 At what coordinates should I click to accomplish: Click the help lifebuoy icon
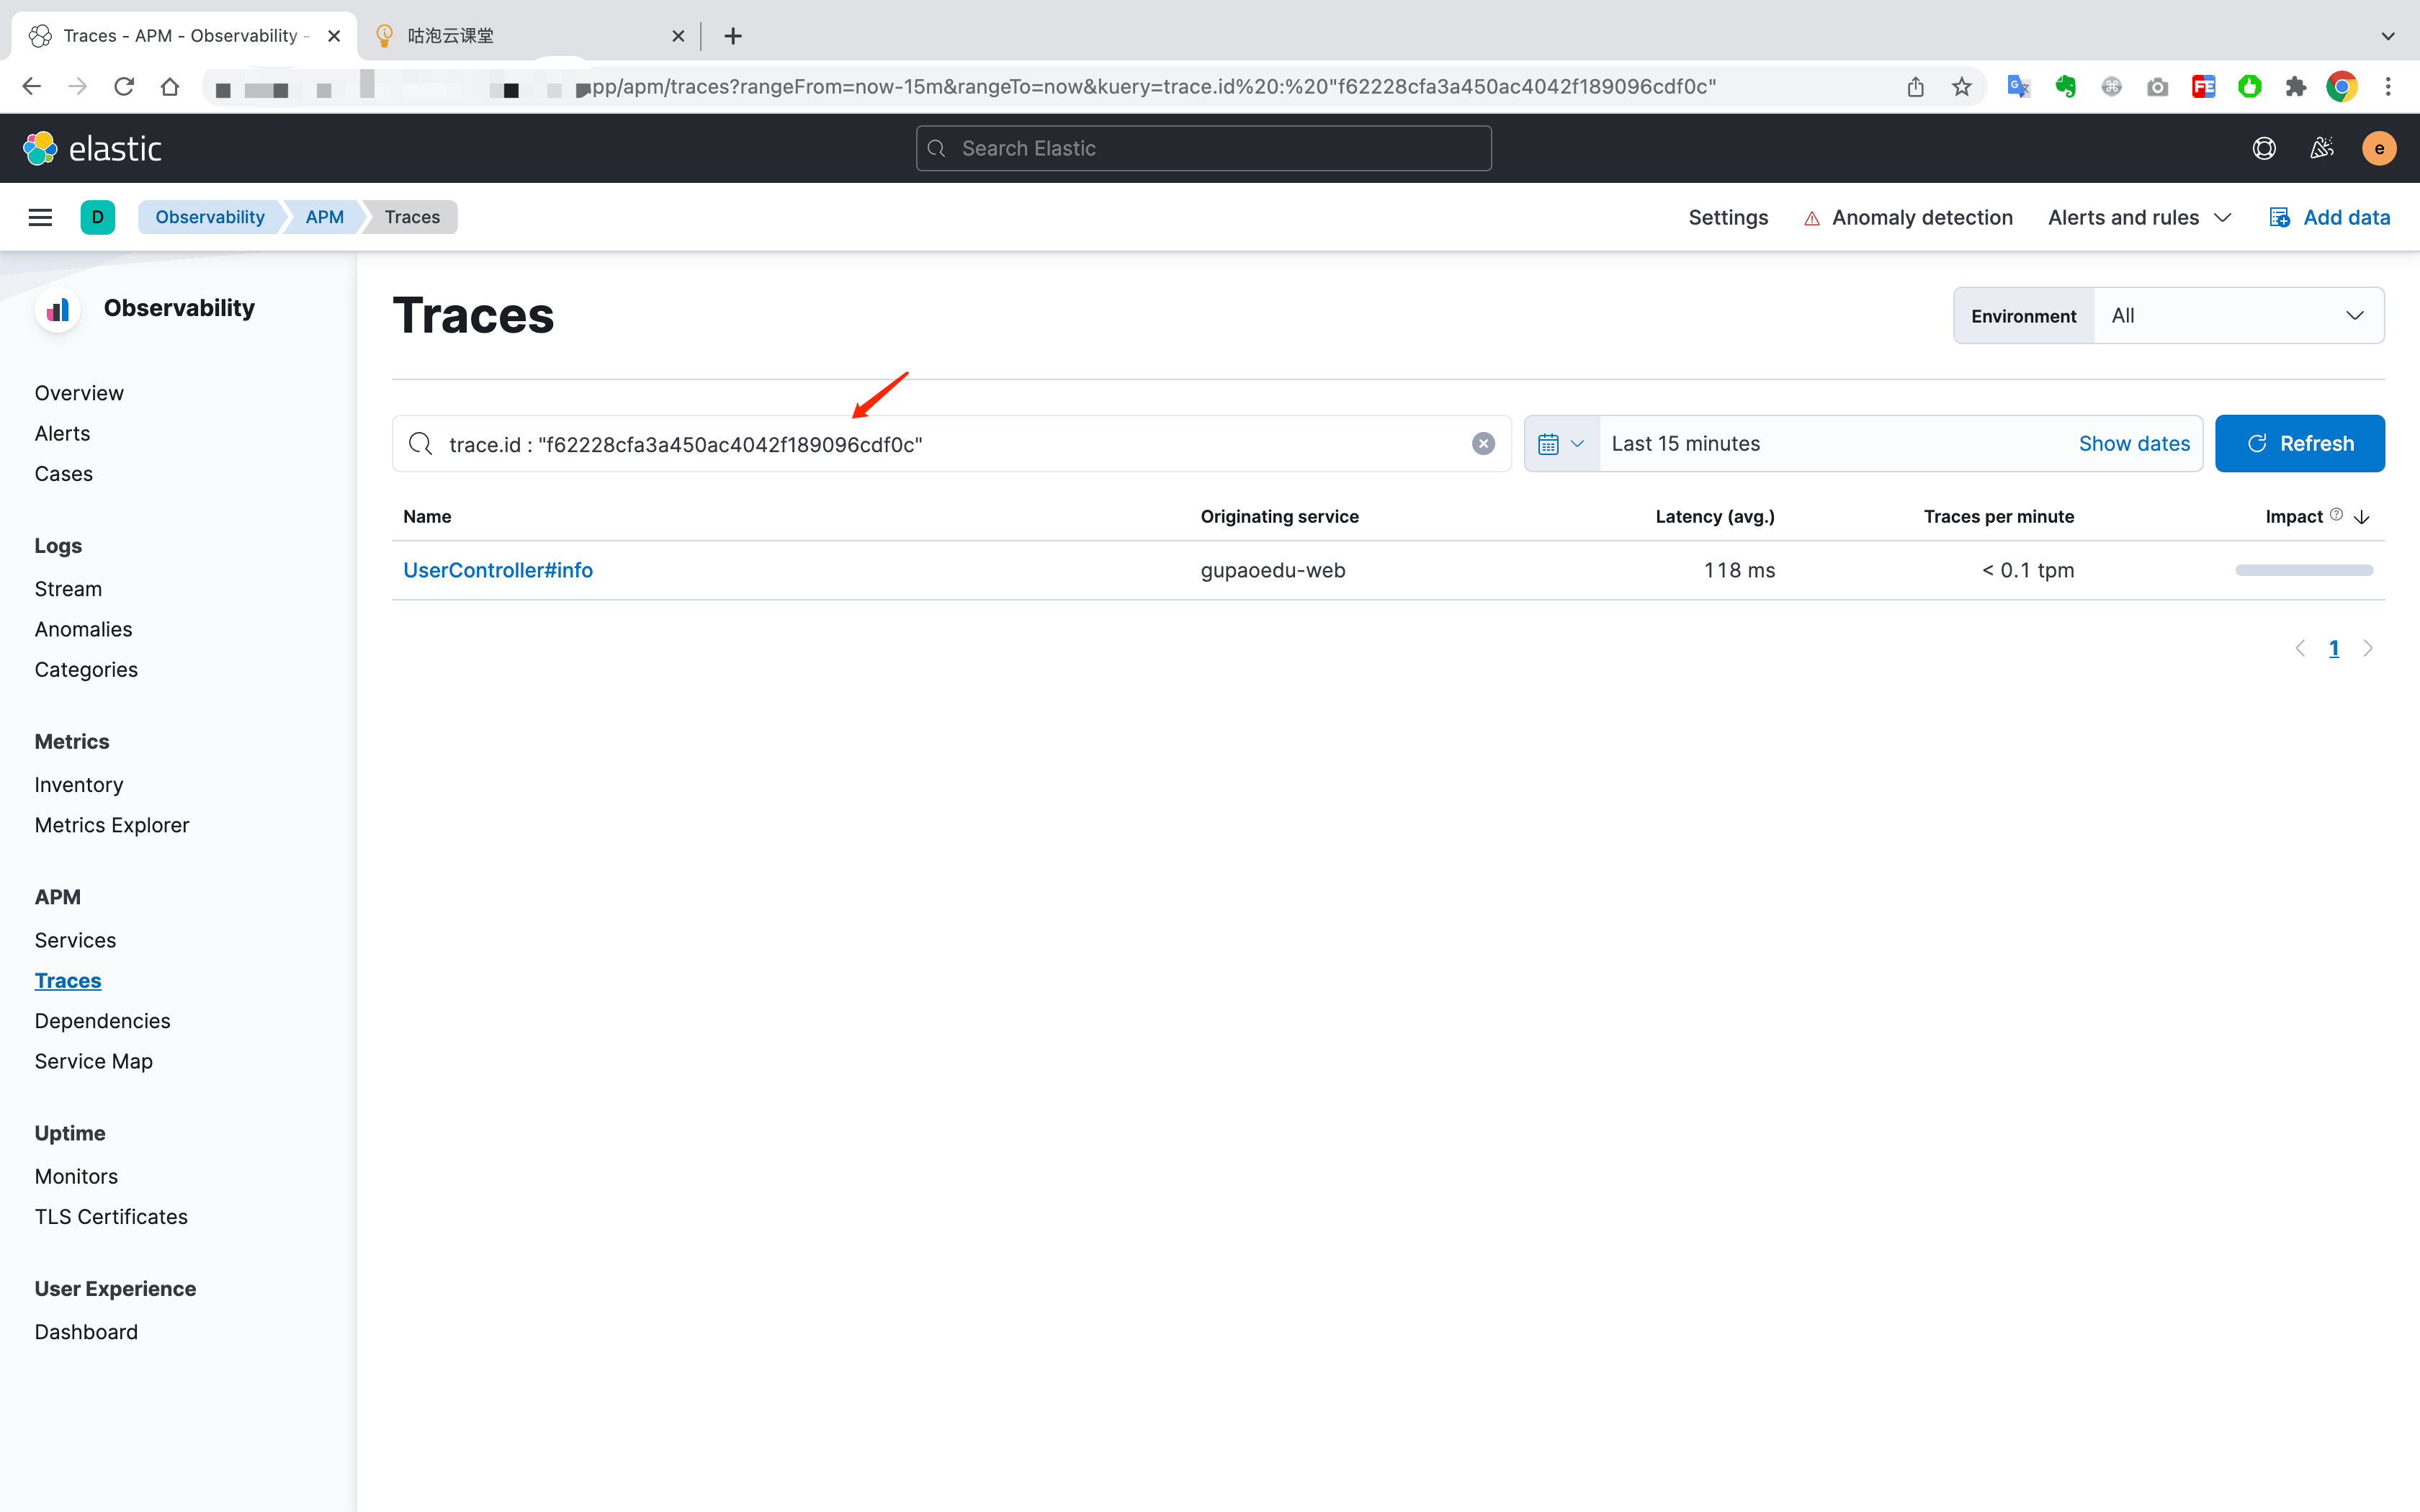[x=2264, y=148]
